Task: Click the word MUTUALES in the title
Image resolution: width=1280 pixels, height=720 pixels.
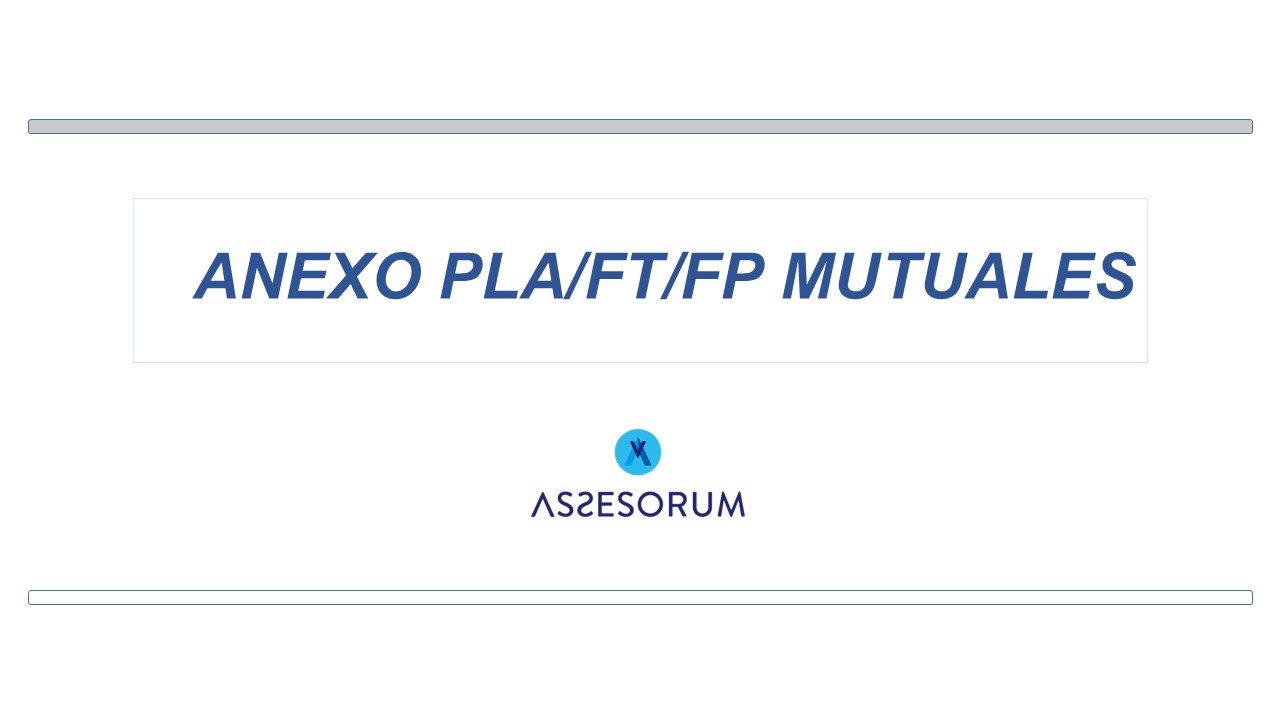Action: (x=958, y=276)
